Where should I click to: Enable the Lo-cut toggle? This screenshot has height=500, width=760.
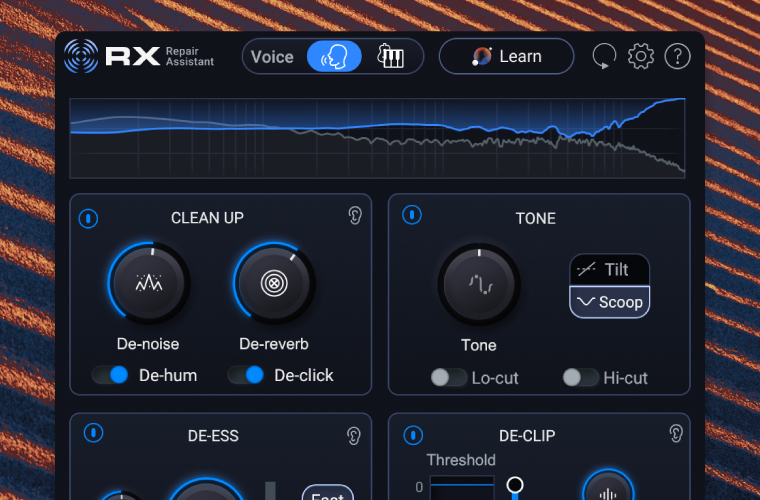click(449, 377)
